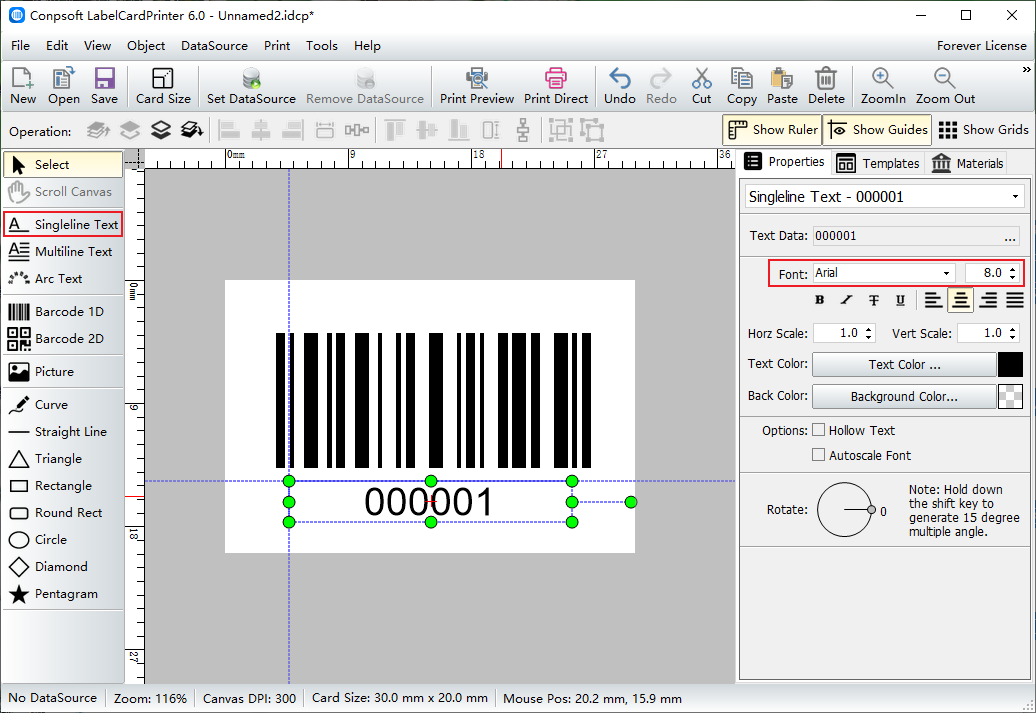Open a label file via the Open icon

(x=63, y=86)
